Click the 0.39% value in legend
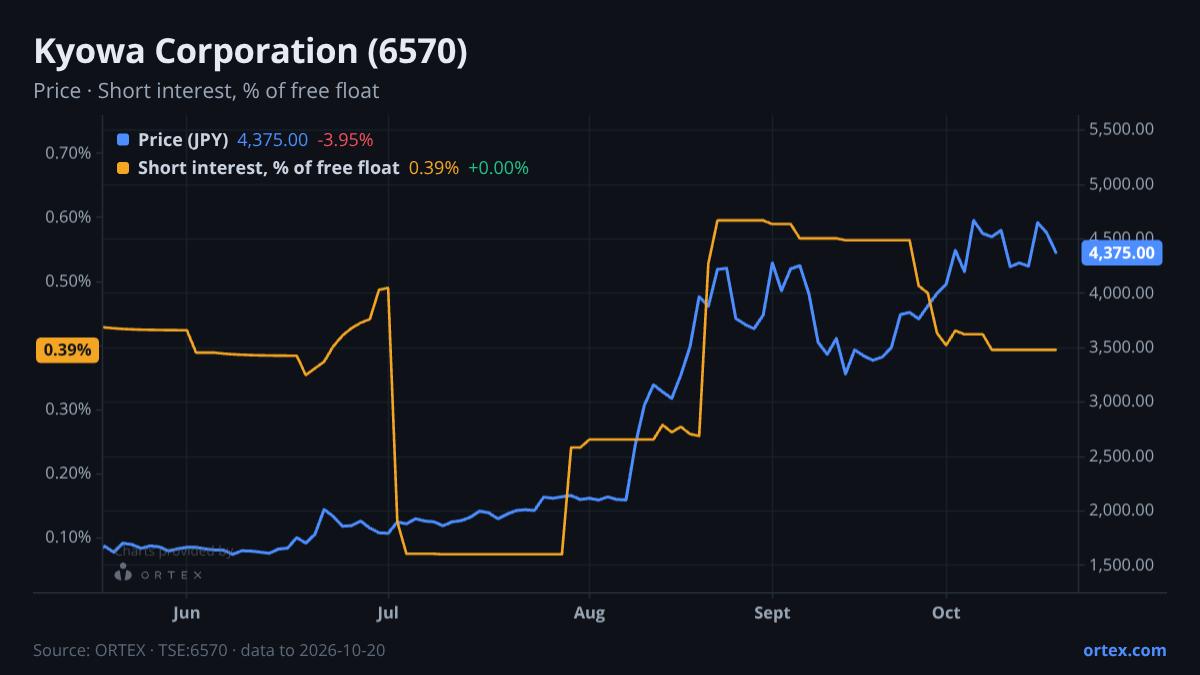The width and height of the screenshot is (1200, 675). (x=434, y=168)
